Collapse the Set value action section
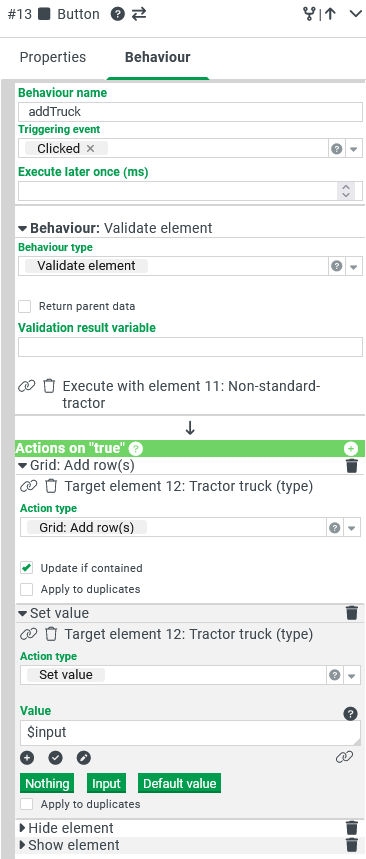366x859 pixels. click(x=23, y=614)
